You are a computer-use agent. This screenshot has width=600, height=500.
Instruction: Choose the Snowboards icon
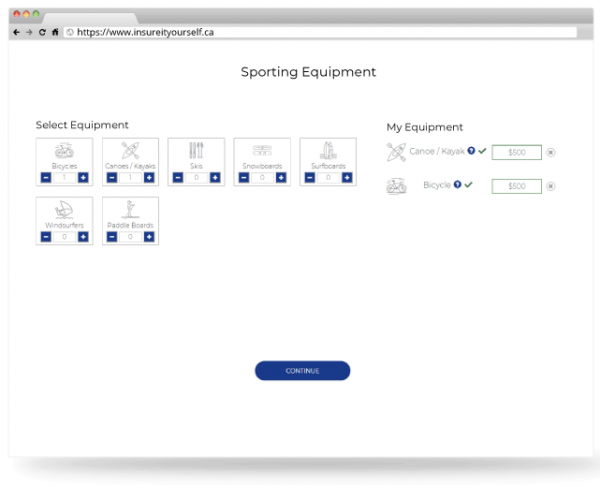click(262, 150)
